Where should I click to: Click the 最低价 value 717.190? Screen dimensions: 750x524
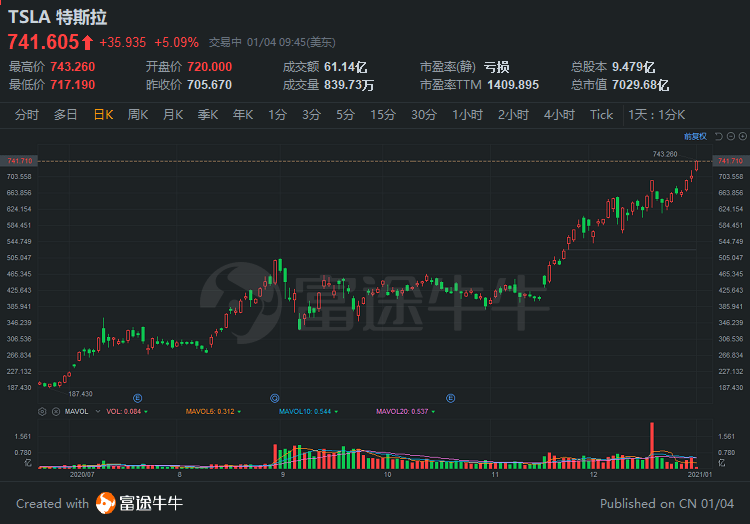coord(73,85)
